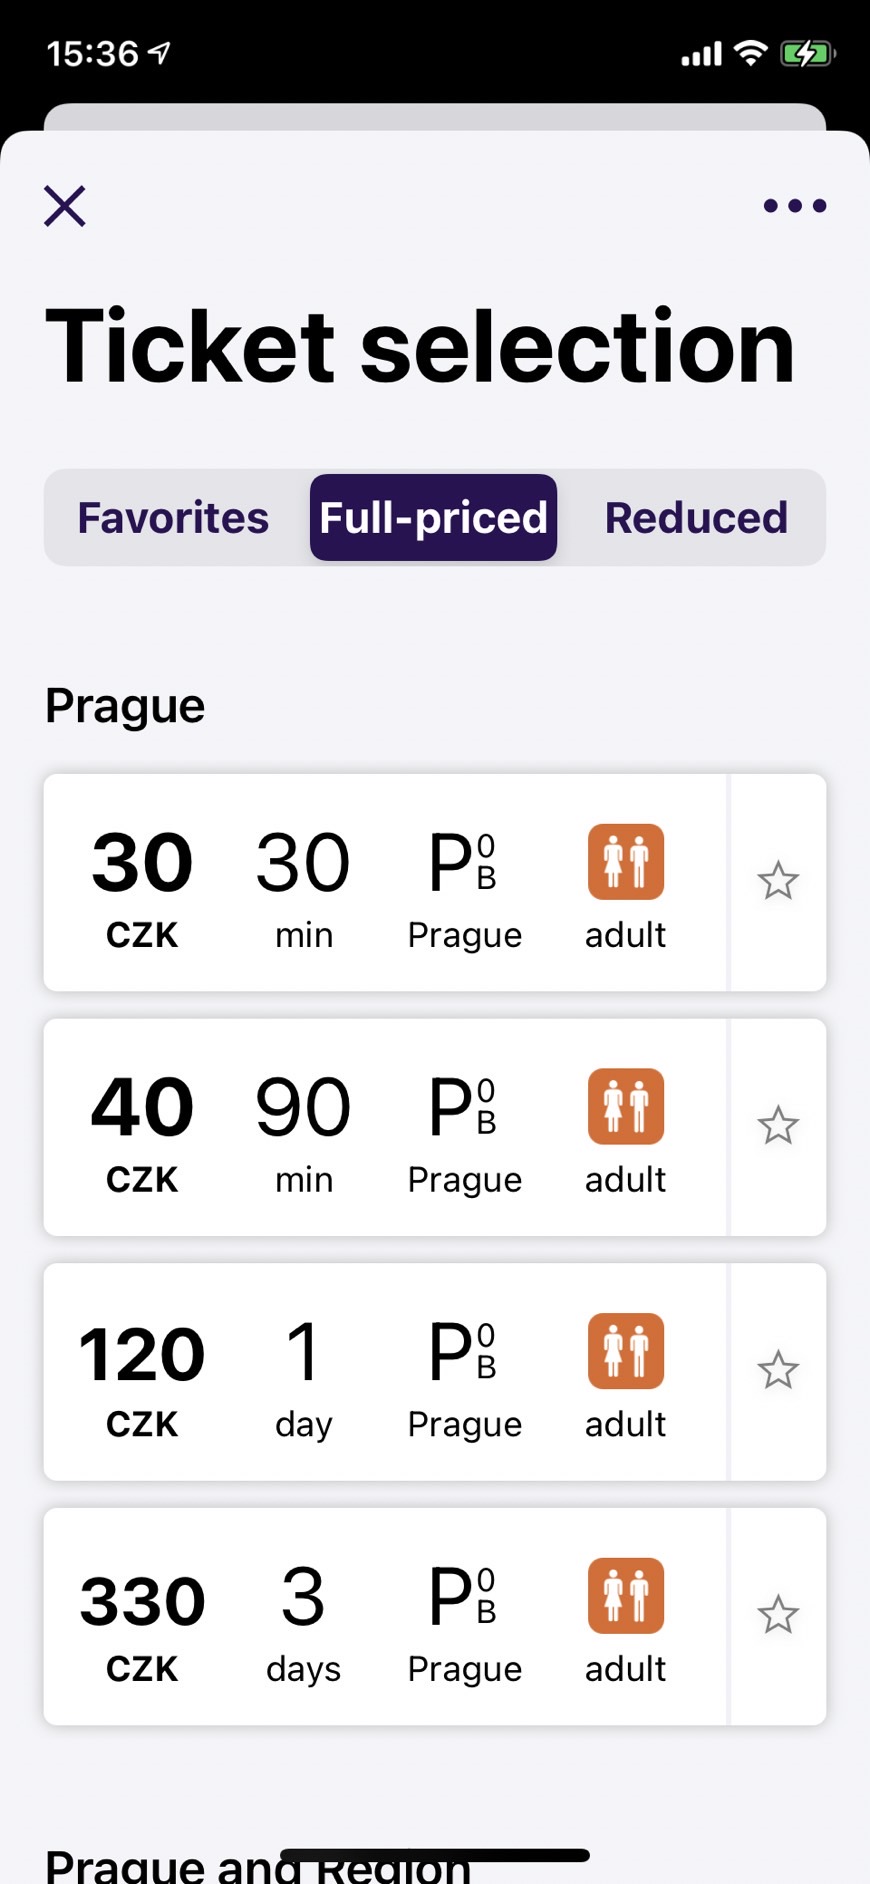Tap the P0B zone icon on 30 min ticket
870x1884 pixels.
[463, 862]
